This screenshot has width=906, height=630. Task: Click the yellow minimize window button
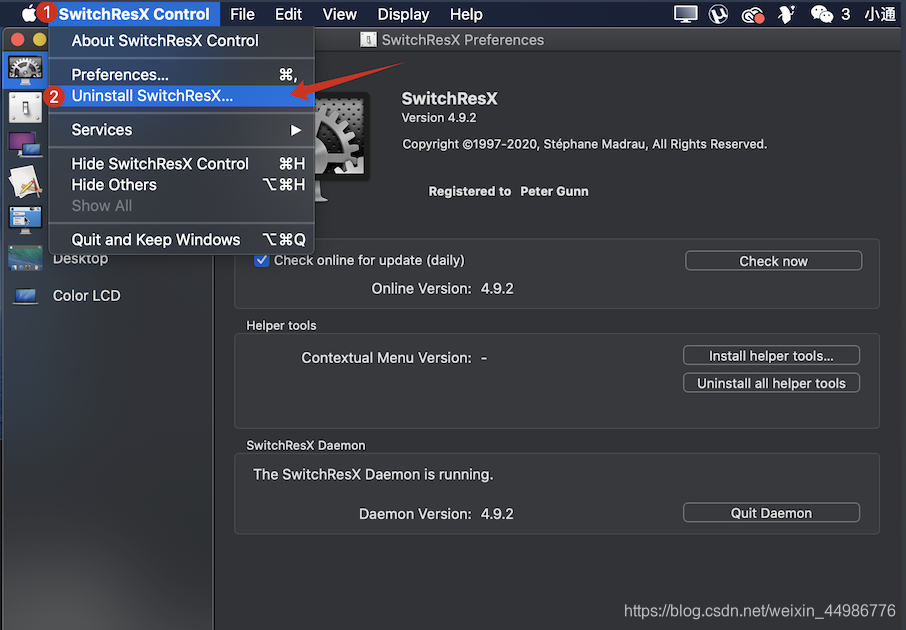[x=39, y=39]
